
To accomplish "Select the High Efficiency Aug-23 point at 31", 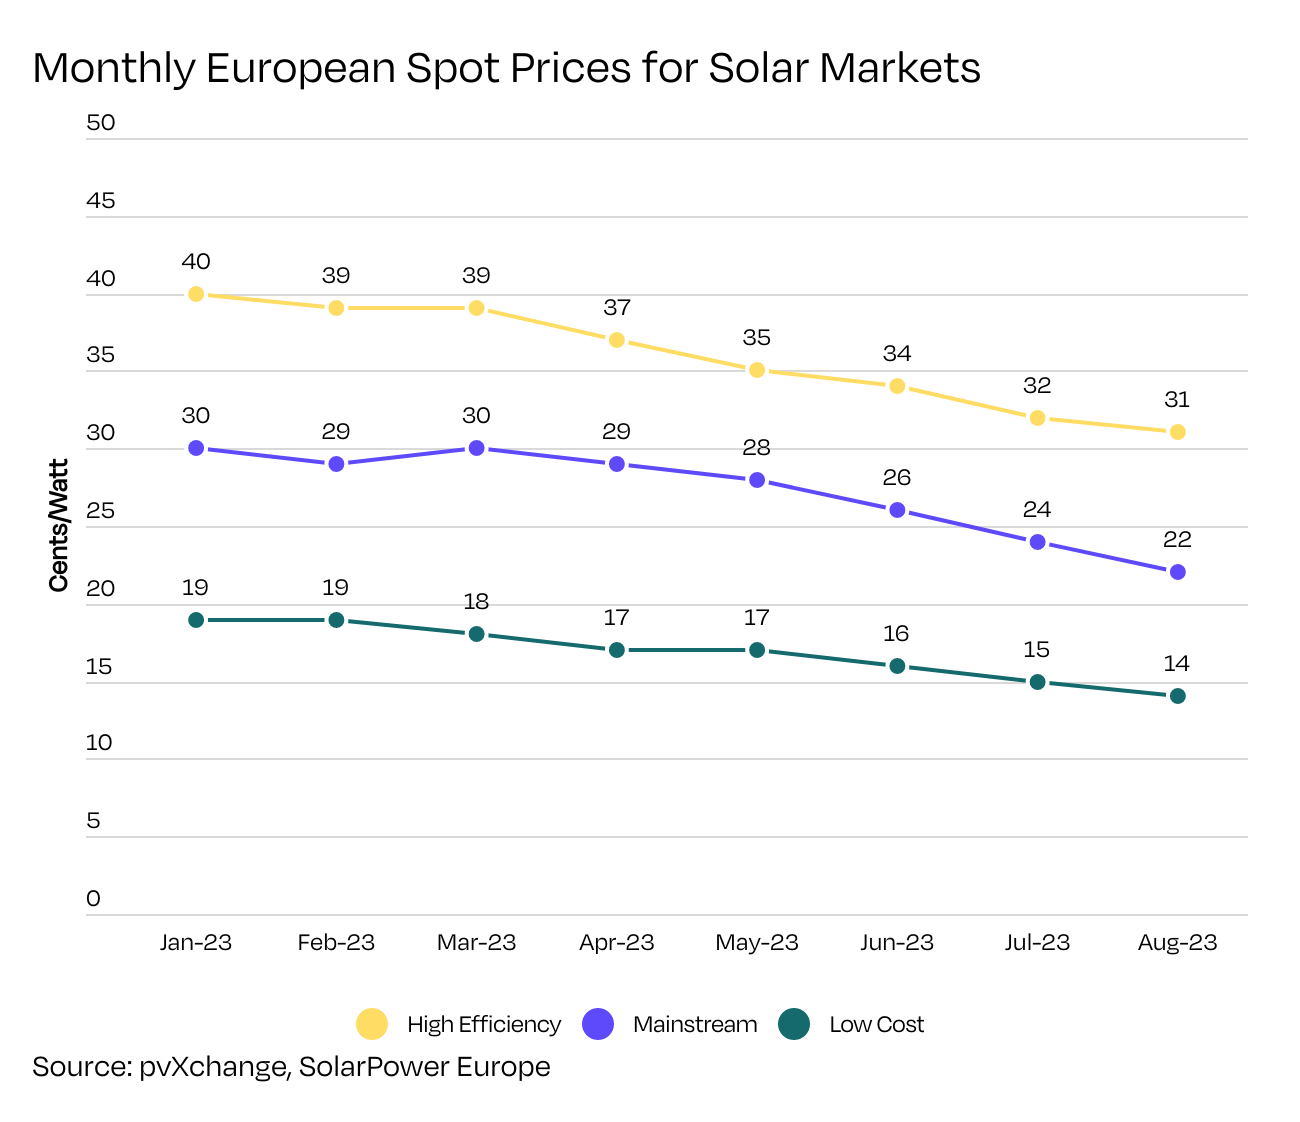I will point(1178,432).
